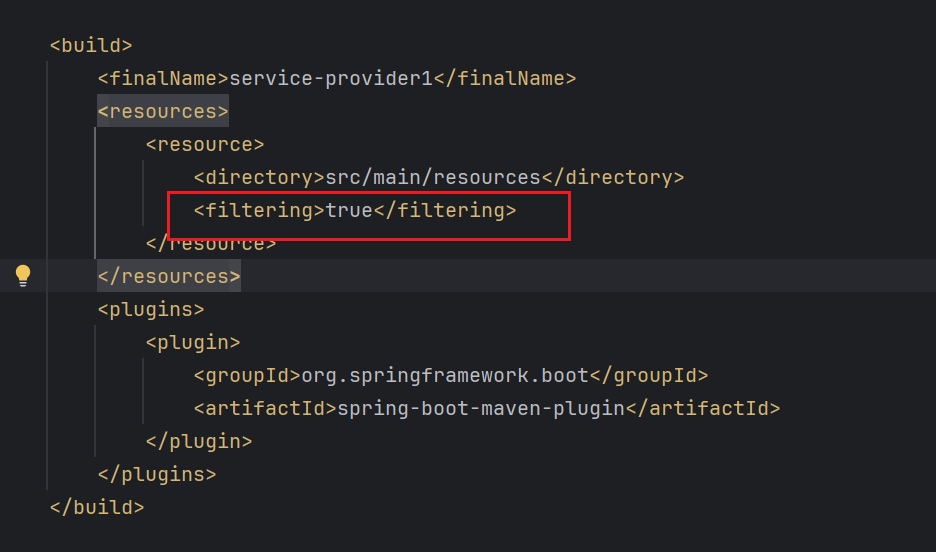Click the opening <resource> tag
This screenshot has height=552, width=936.
[205, 144]
